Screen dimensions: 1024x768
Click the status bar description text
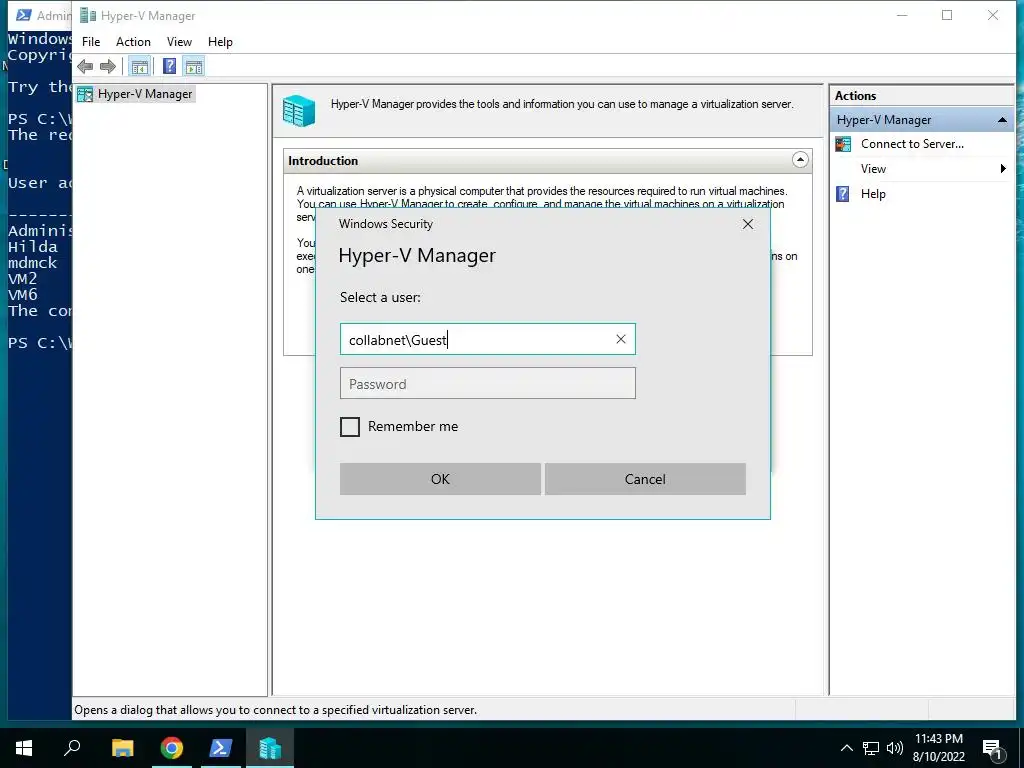coord(276,710)
